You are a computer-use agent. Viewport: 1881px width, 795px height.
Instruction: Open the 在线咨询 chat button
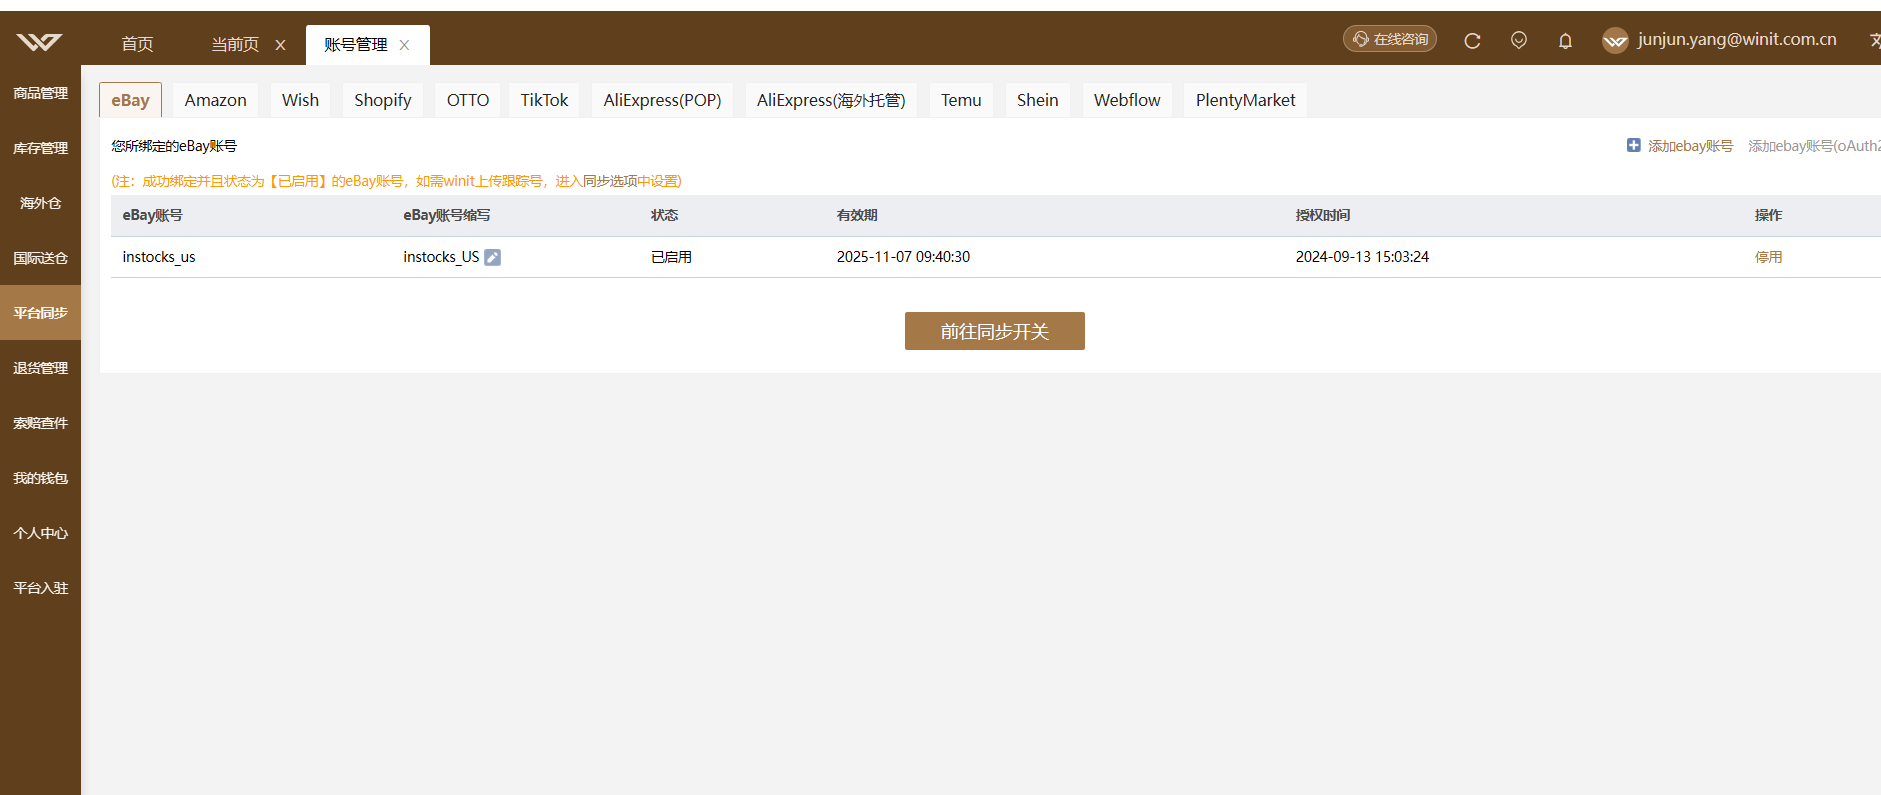click(1390, 39)
